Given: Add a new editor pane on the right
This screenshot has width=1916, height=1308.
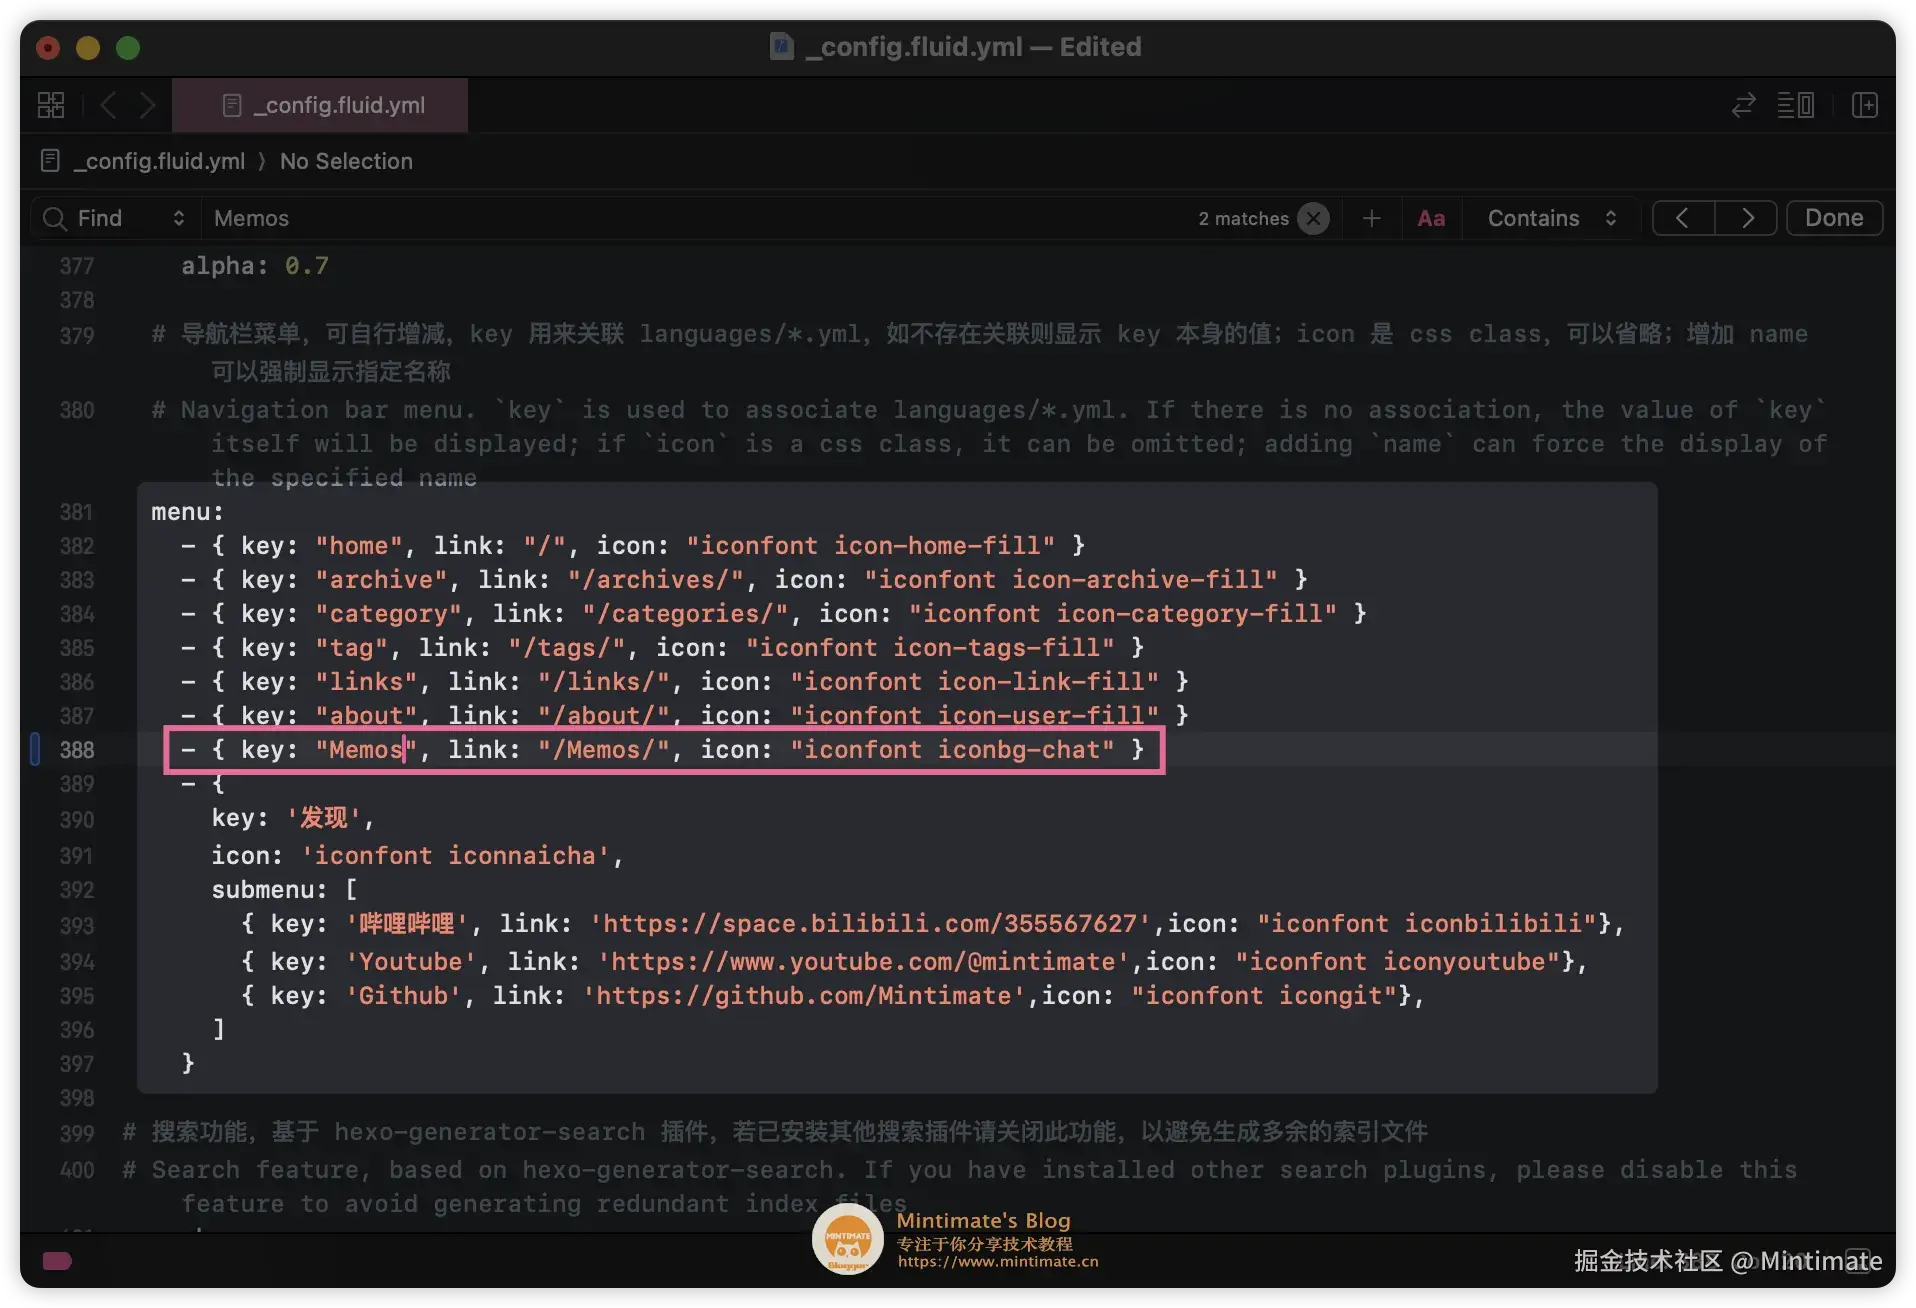Looking at the screenshot, I should [x=1864, y=105].
